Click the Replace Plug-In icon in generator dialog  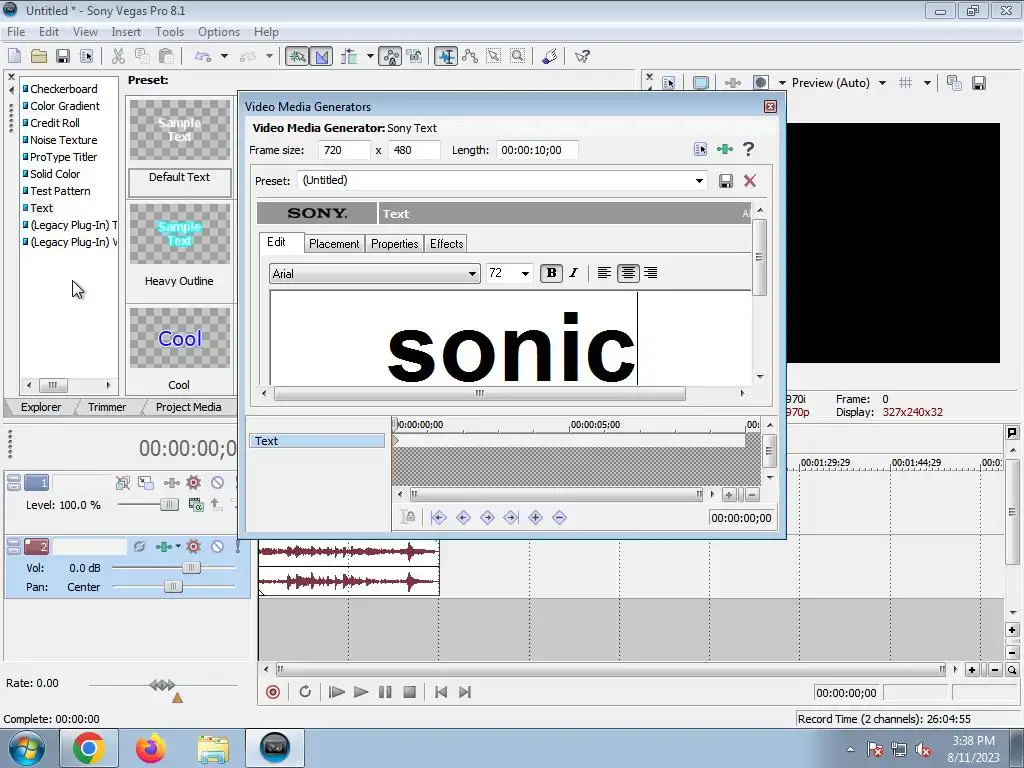pyautogui.click(x=700, y=150)
